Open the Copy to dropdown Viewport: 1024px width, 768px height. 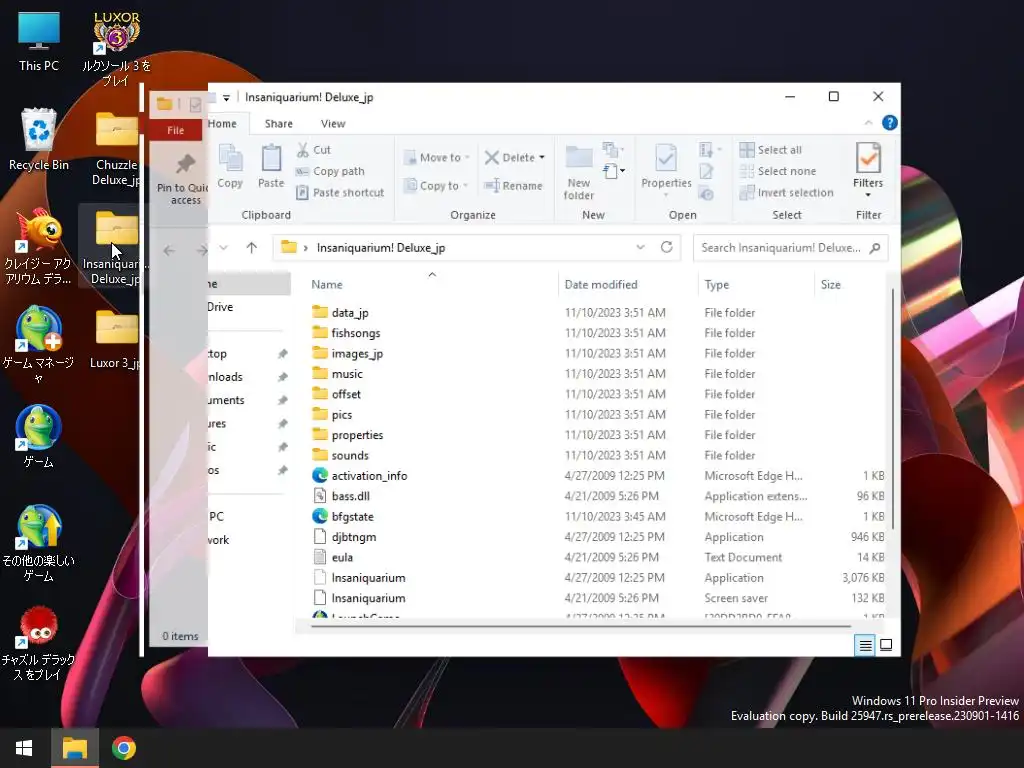[x=436, y=185]
